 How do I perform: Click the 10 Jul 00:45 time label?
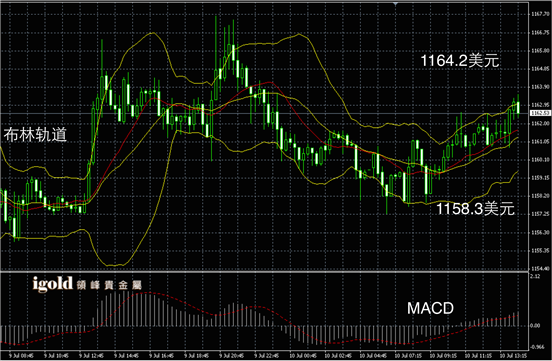tap(303, 356)
